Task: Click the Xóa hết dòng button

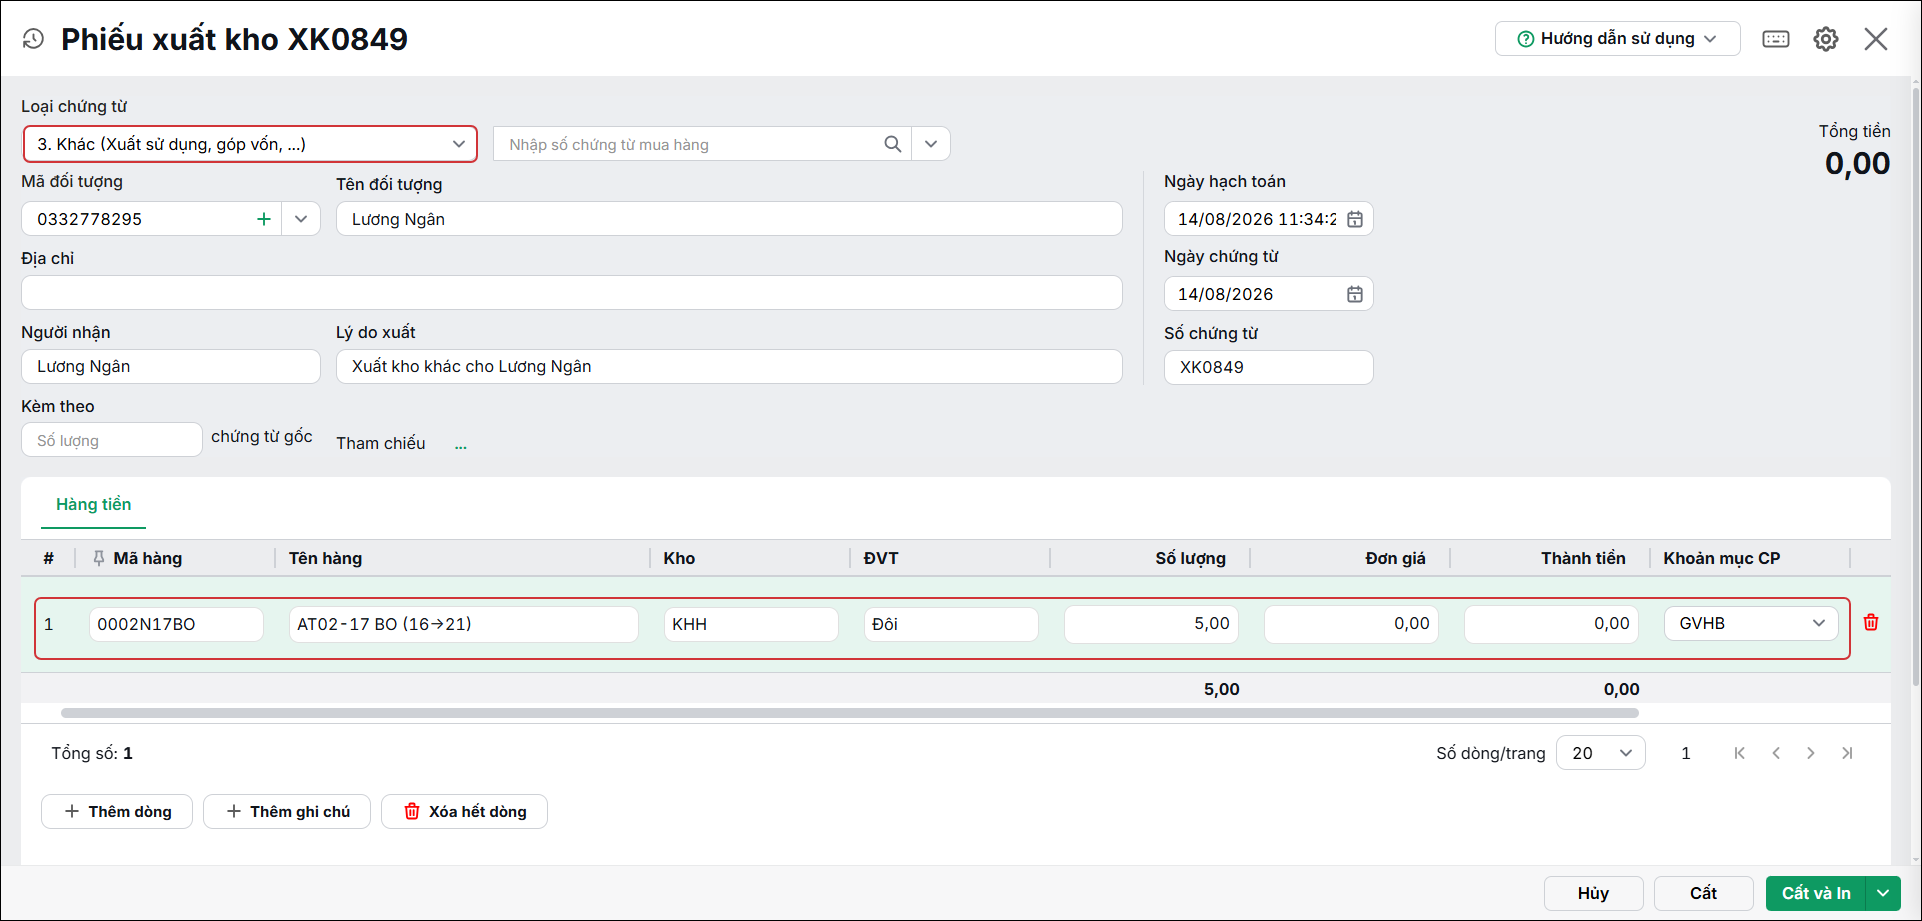Action: pyautogui.click(x=464, y=811)
